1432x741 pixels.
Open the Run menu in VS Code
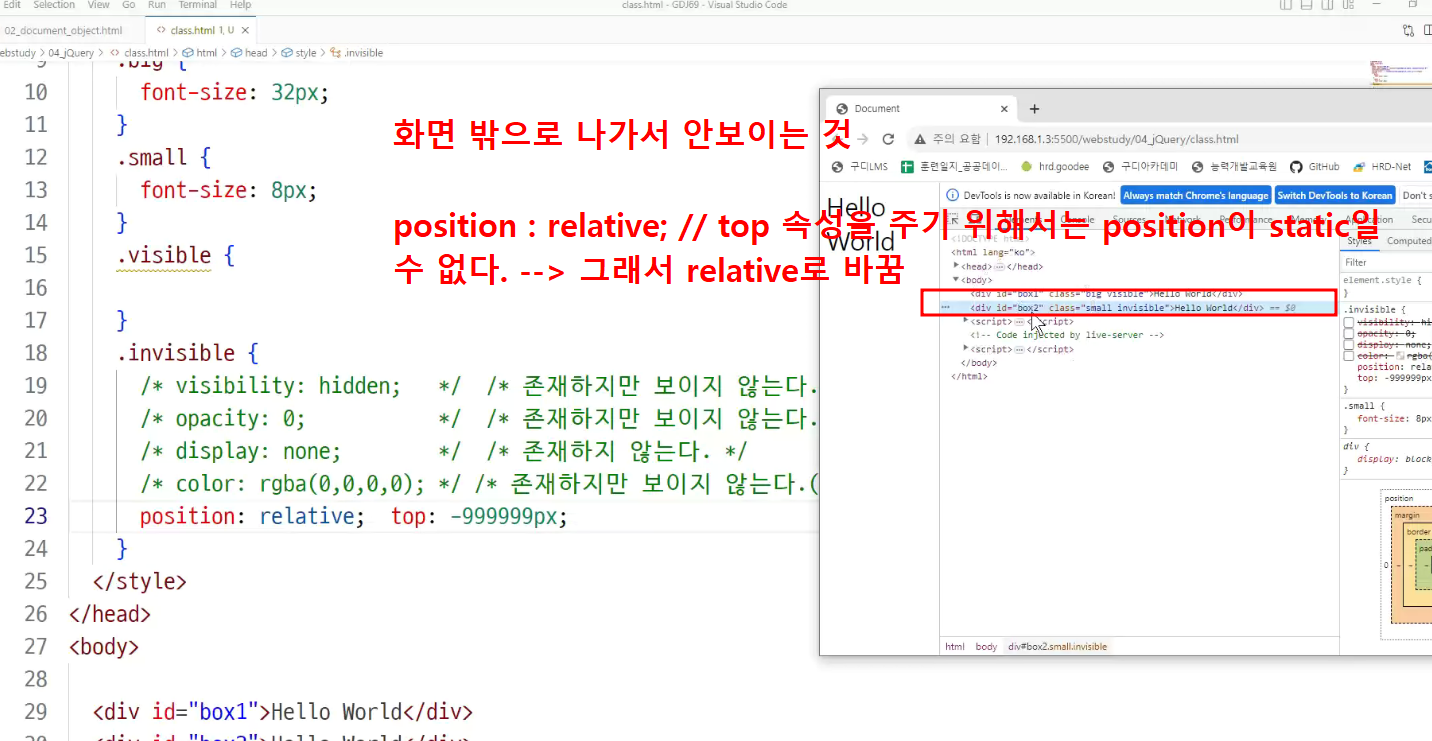(x=157, y=5)
